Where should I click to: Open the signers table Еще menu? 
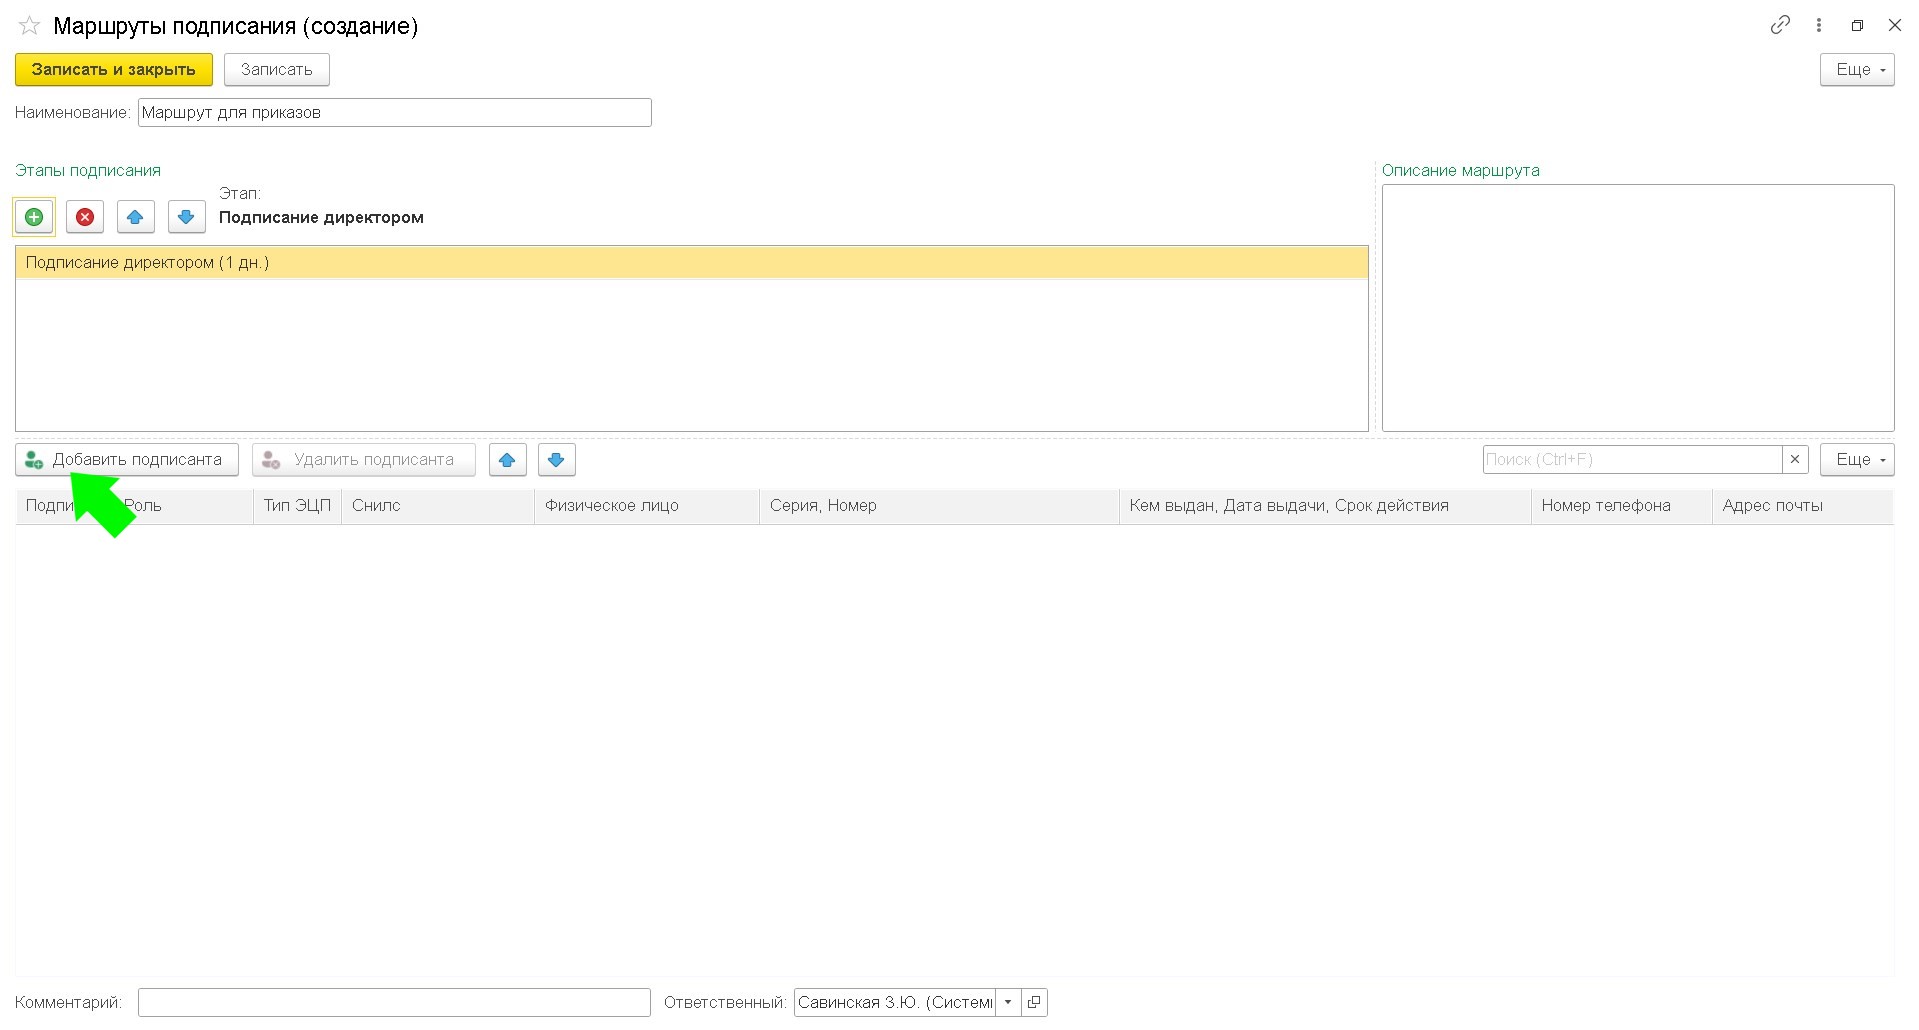coord(1856,460)
